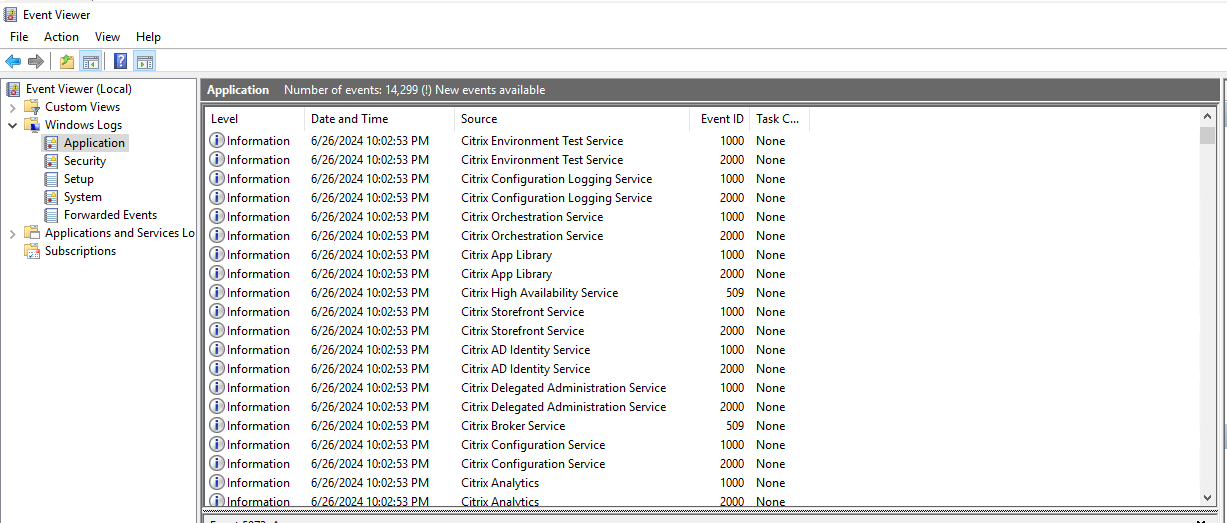
Task: Click info icon of Citrix Configuration Logging Service 2000
Action: [x=217, y=198]
